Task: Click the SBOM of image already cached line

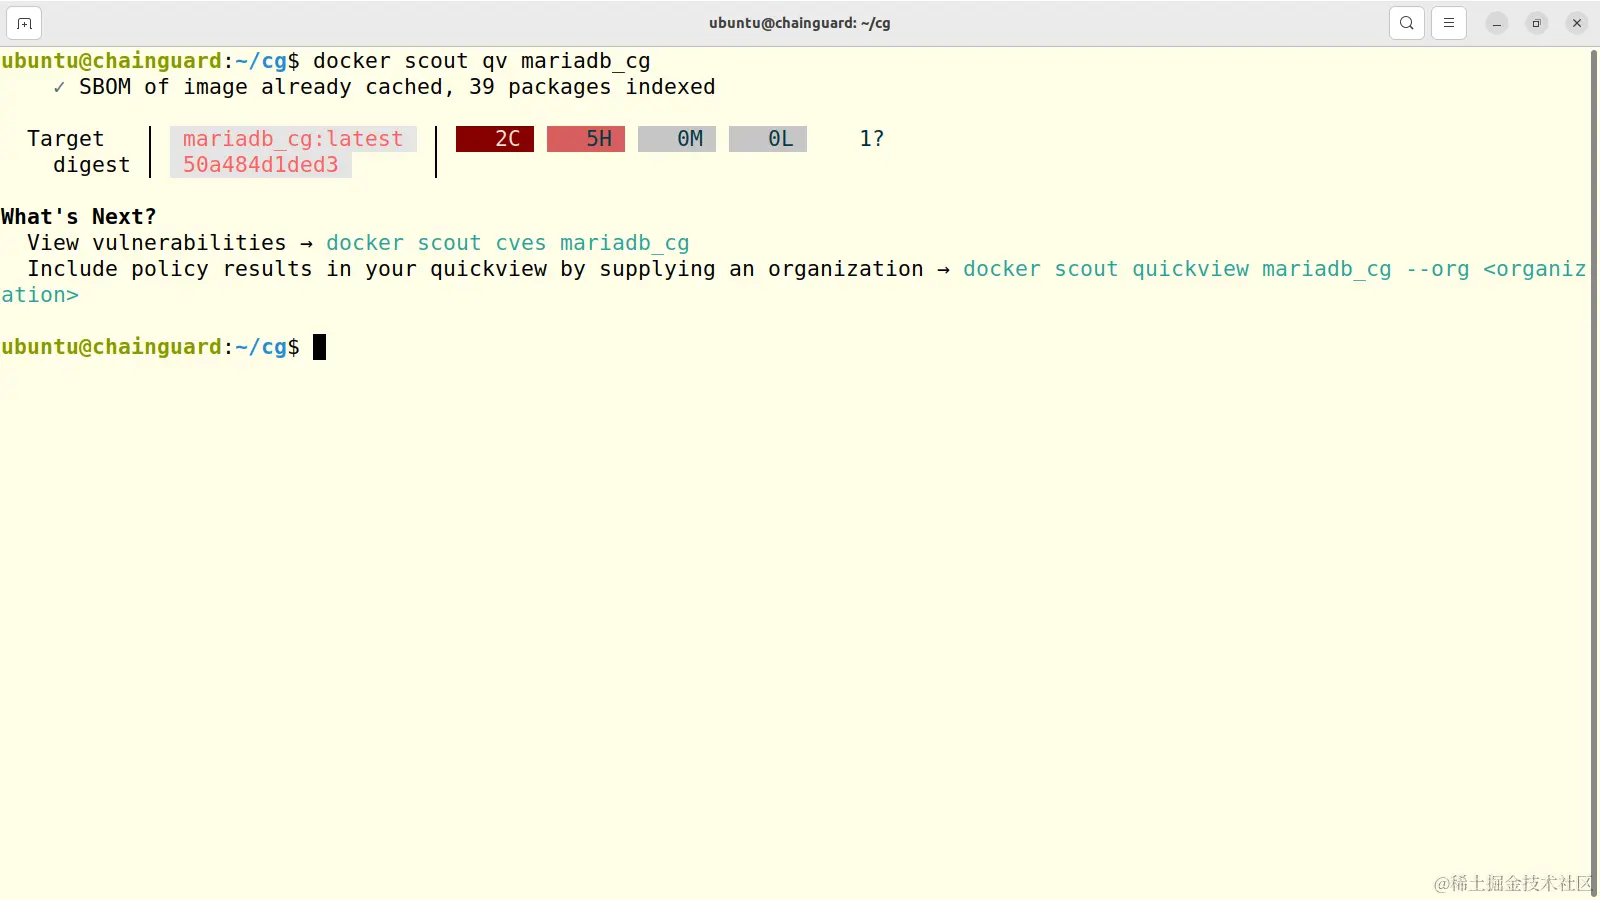Action: coord(384,87)
